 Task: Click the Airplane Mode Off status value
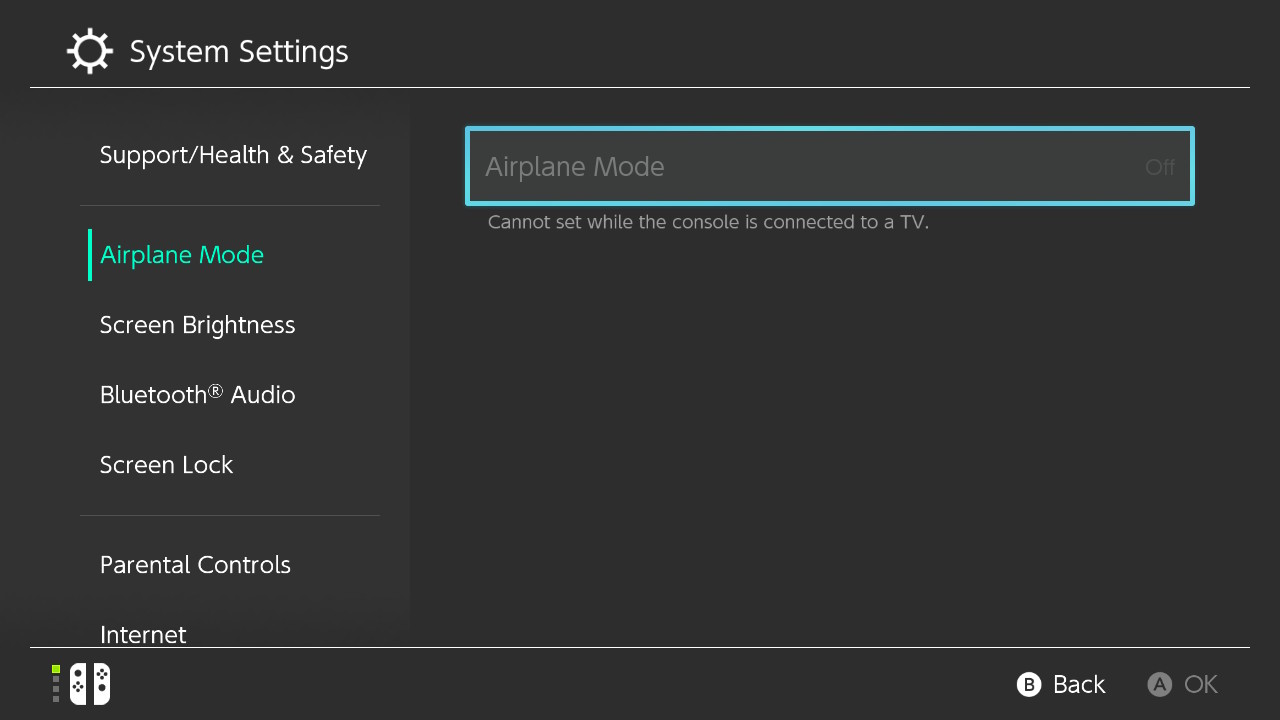(x=1159, y=167)
